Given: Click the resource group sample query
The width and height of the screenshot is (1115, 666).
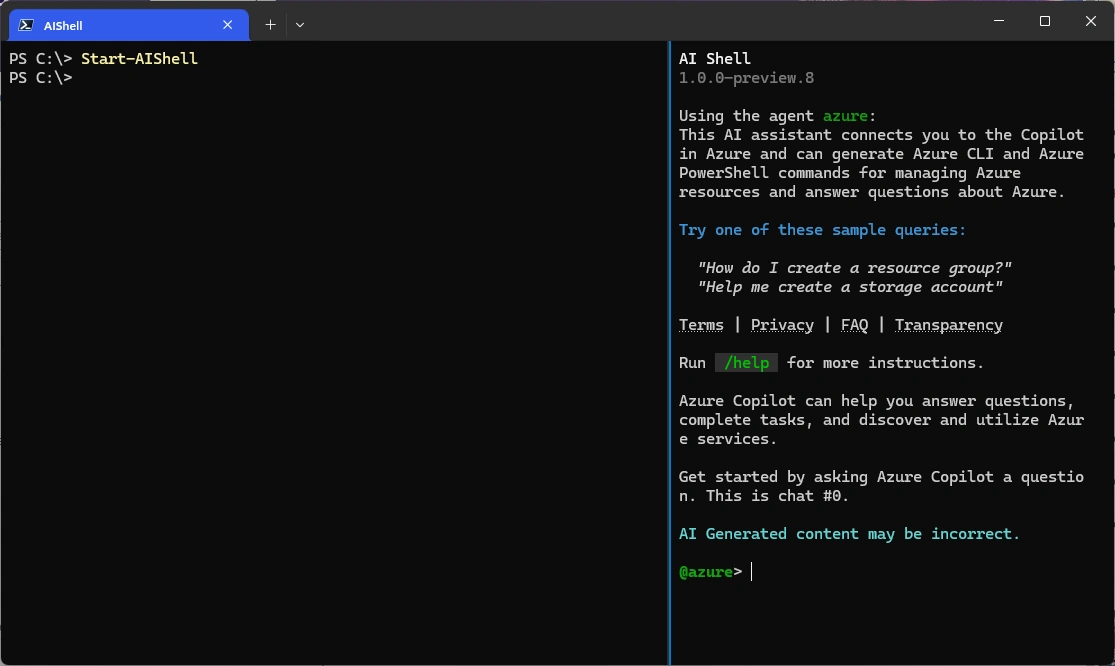Looking at the screenshot, I should coord(855,268).
